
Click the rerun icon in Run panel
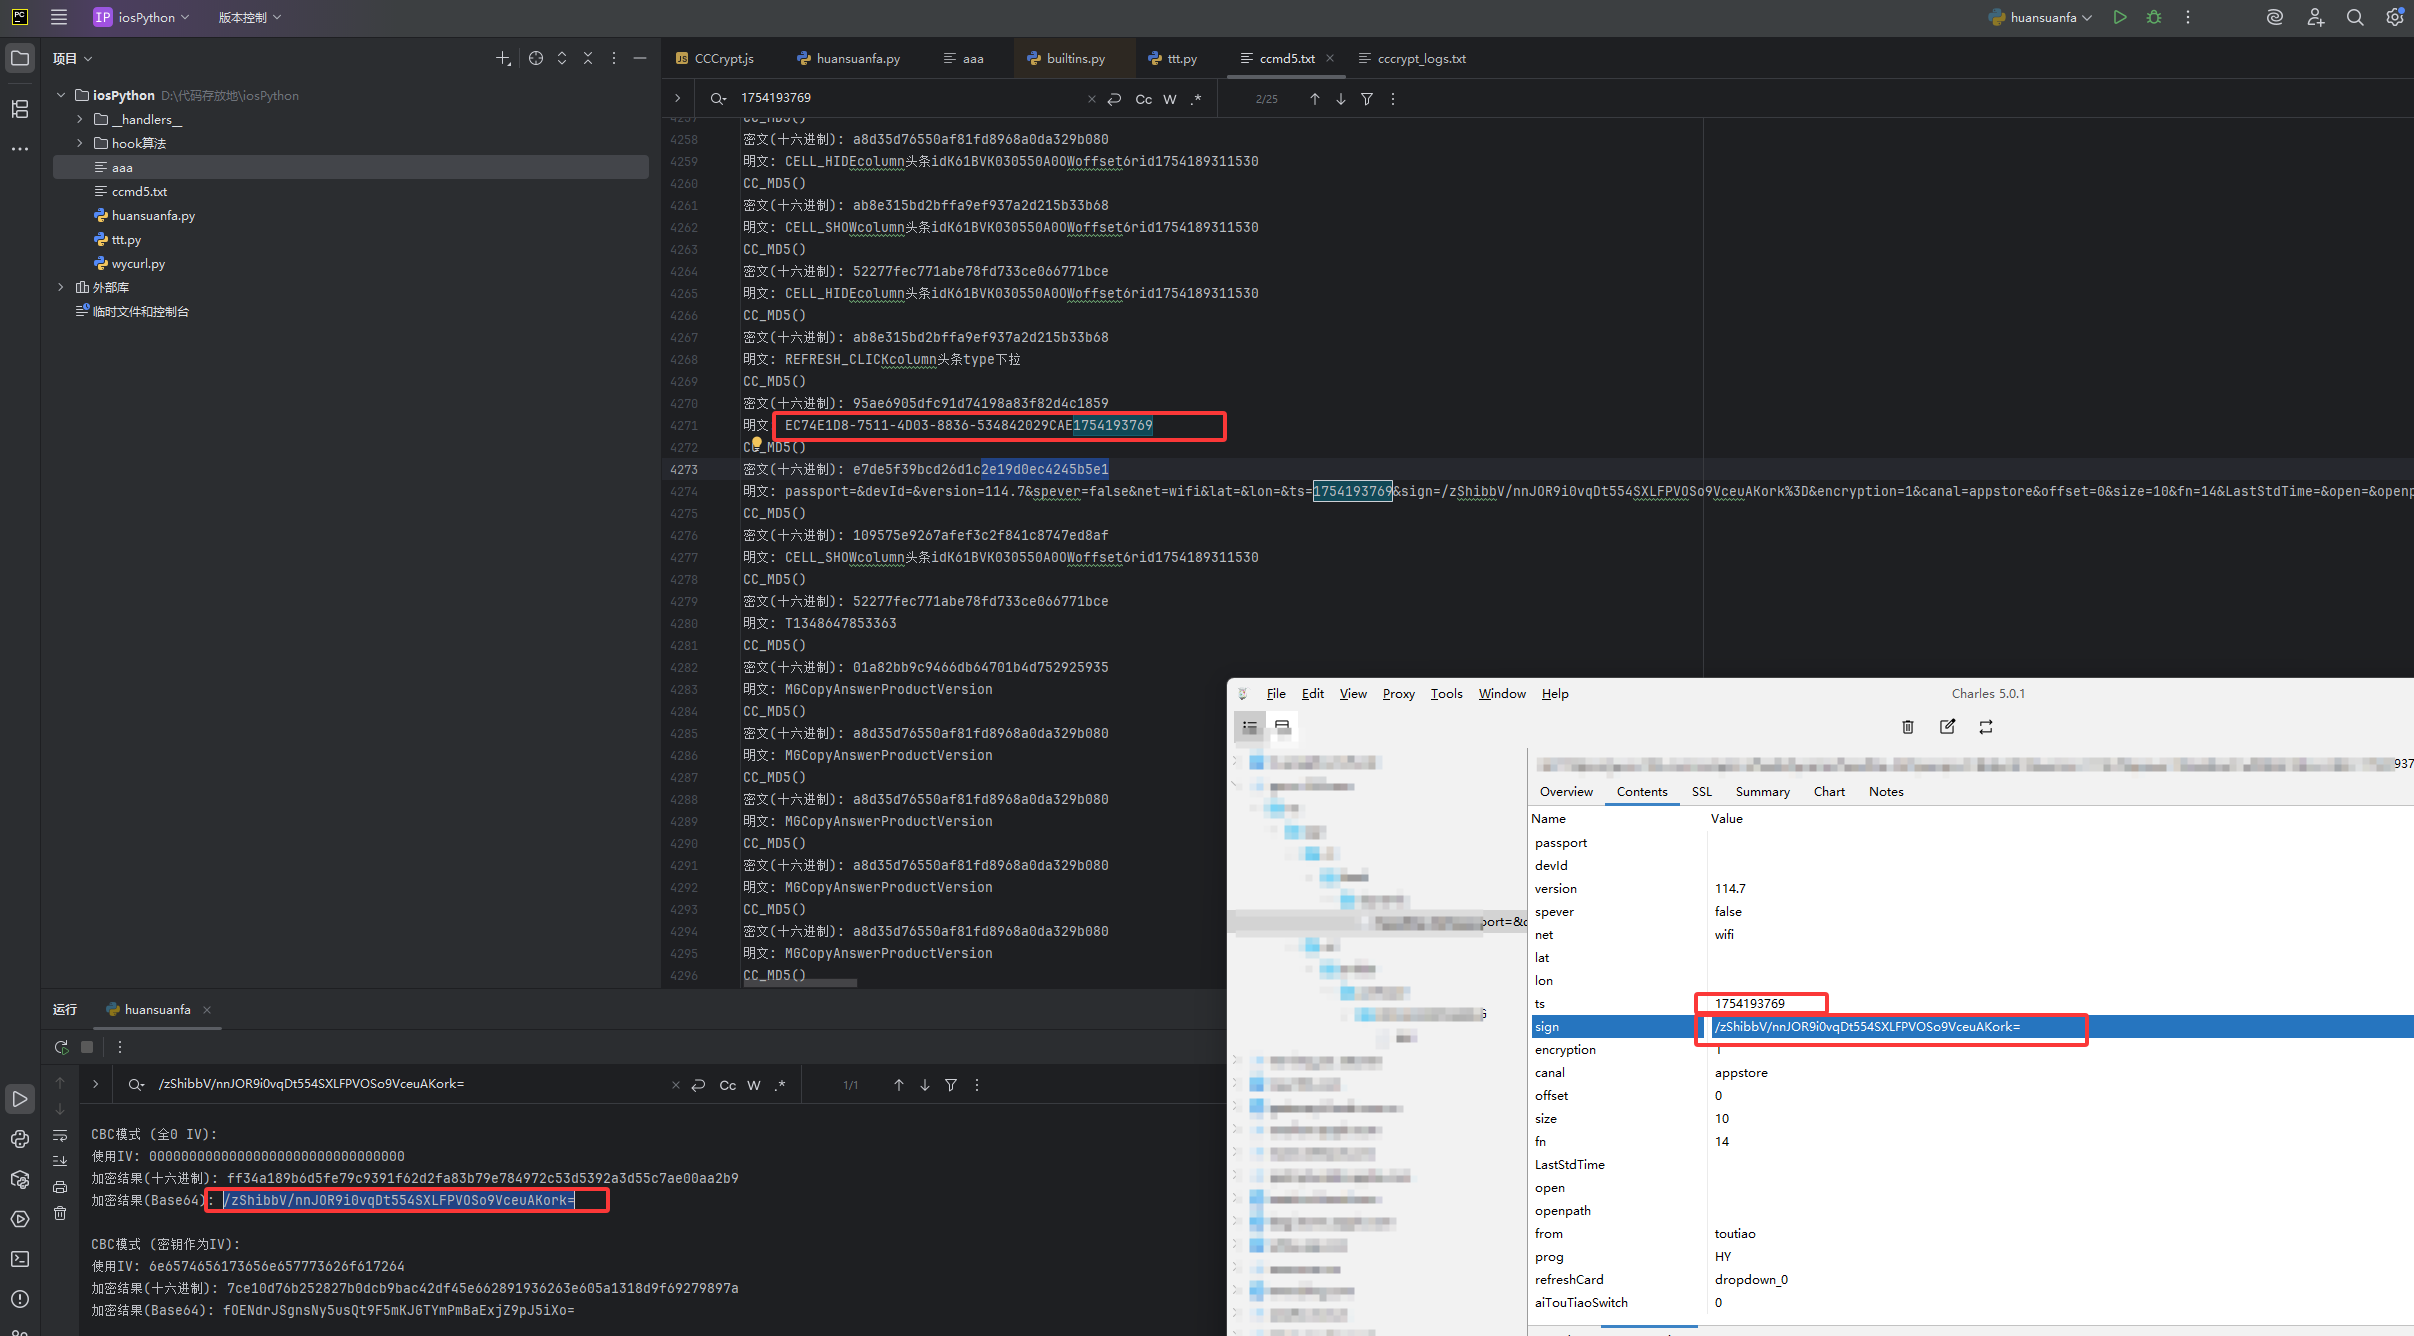61,1047
